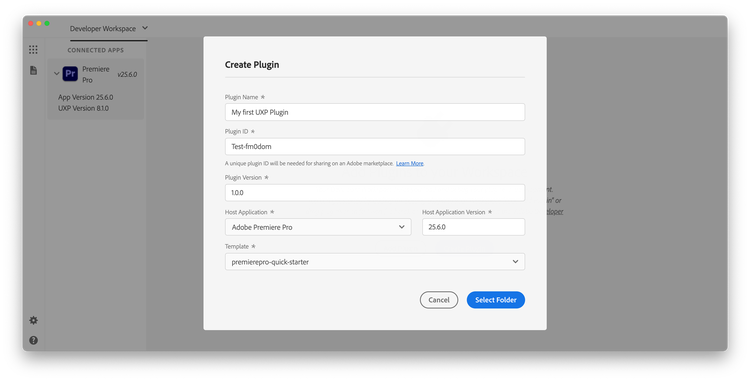Click the App Version 25.6.0 text
The width and height of the screenshot is (750, 381).
[x=86, y=97]
